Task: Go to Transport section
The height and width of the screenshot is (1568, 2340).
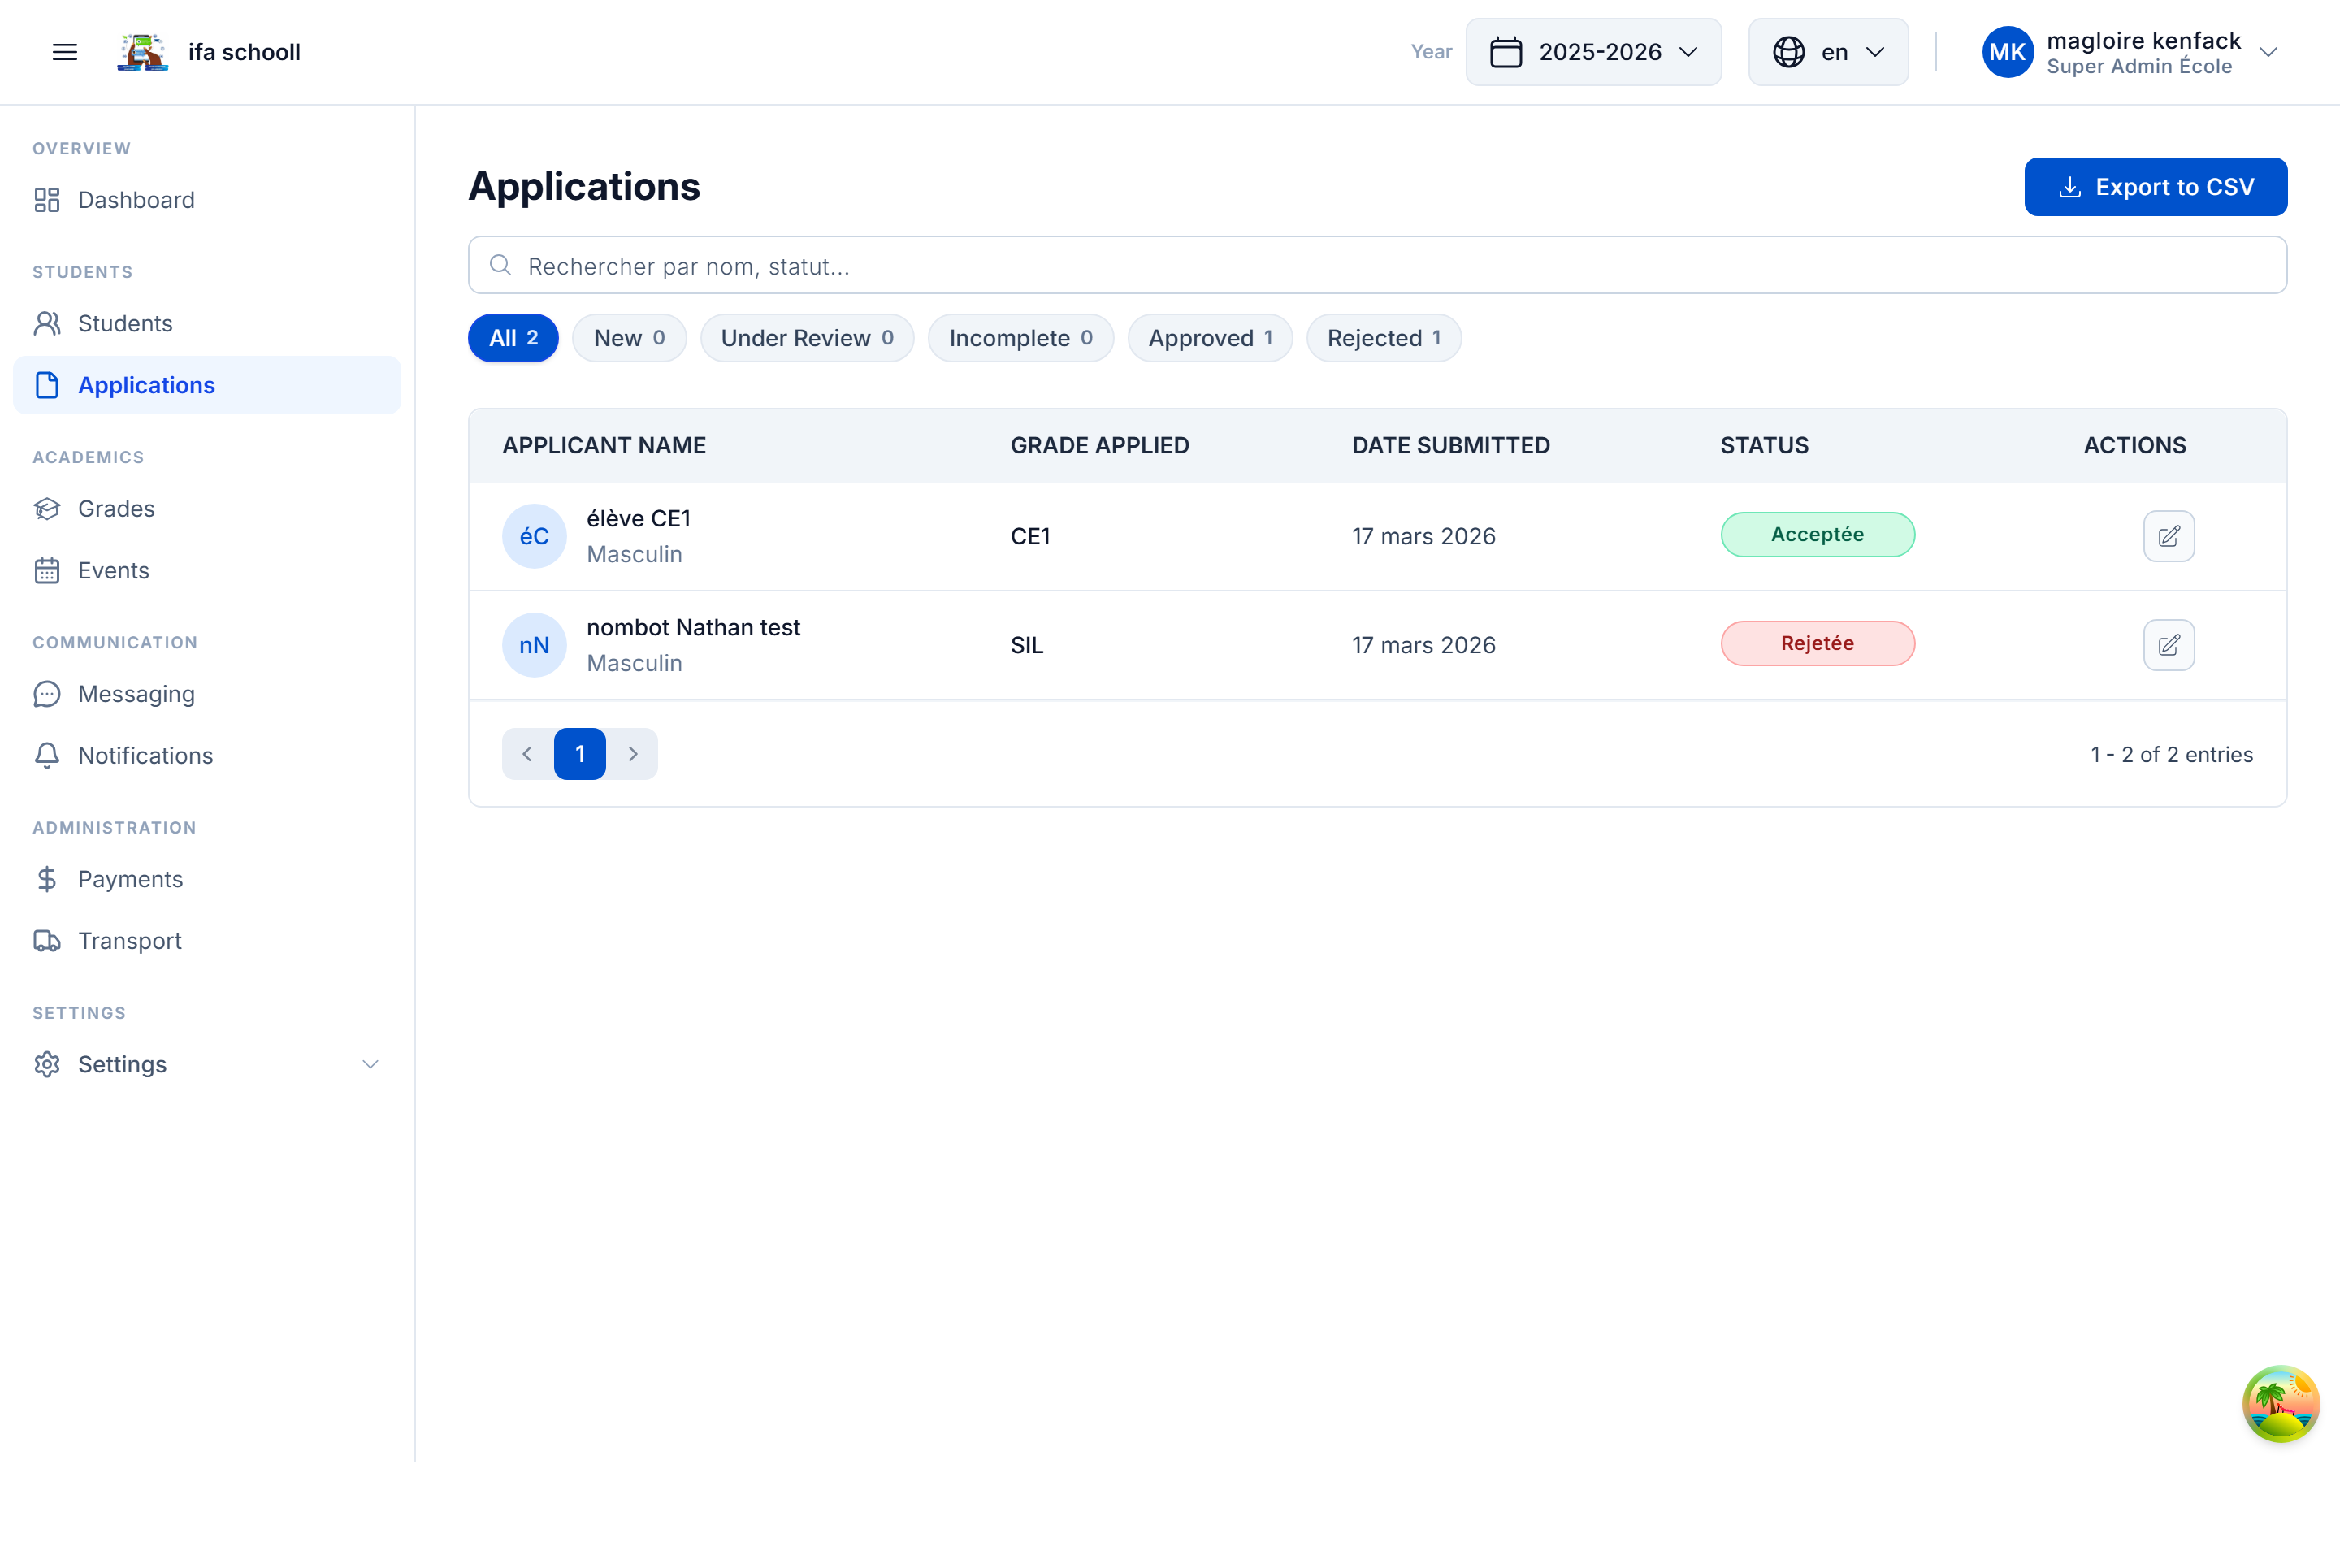Action: (x=129, y=941)
